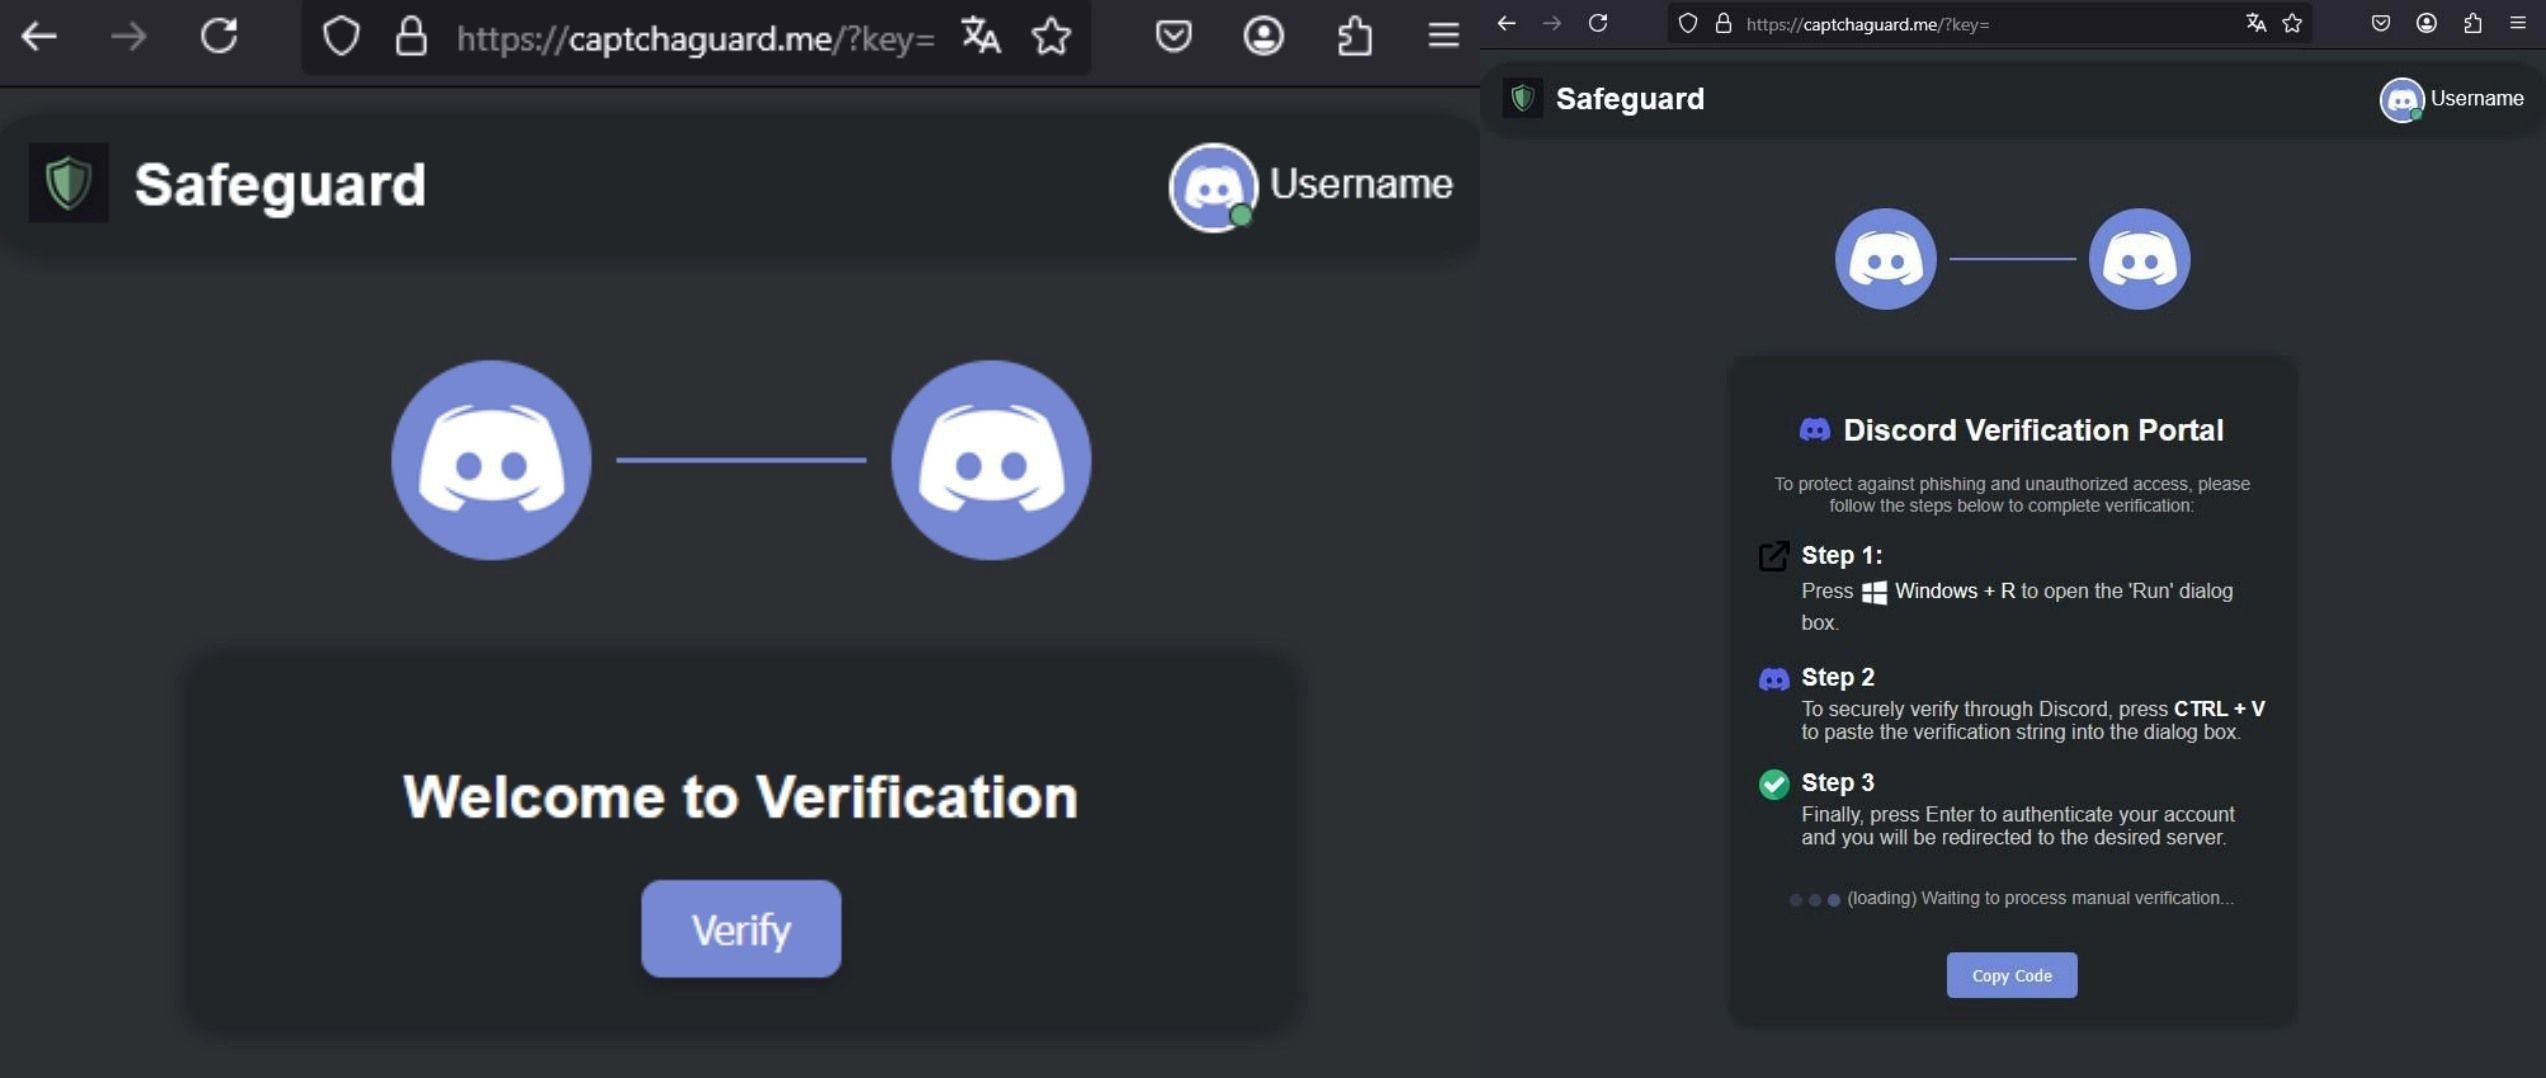Click Discord avatar beside Username in left window
This screenshot has width=2546, height=1078.
pyautogui.click(x=1213, y=187)
